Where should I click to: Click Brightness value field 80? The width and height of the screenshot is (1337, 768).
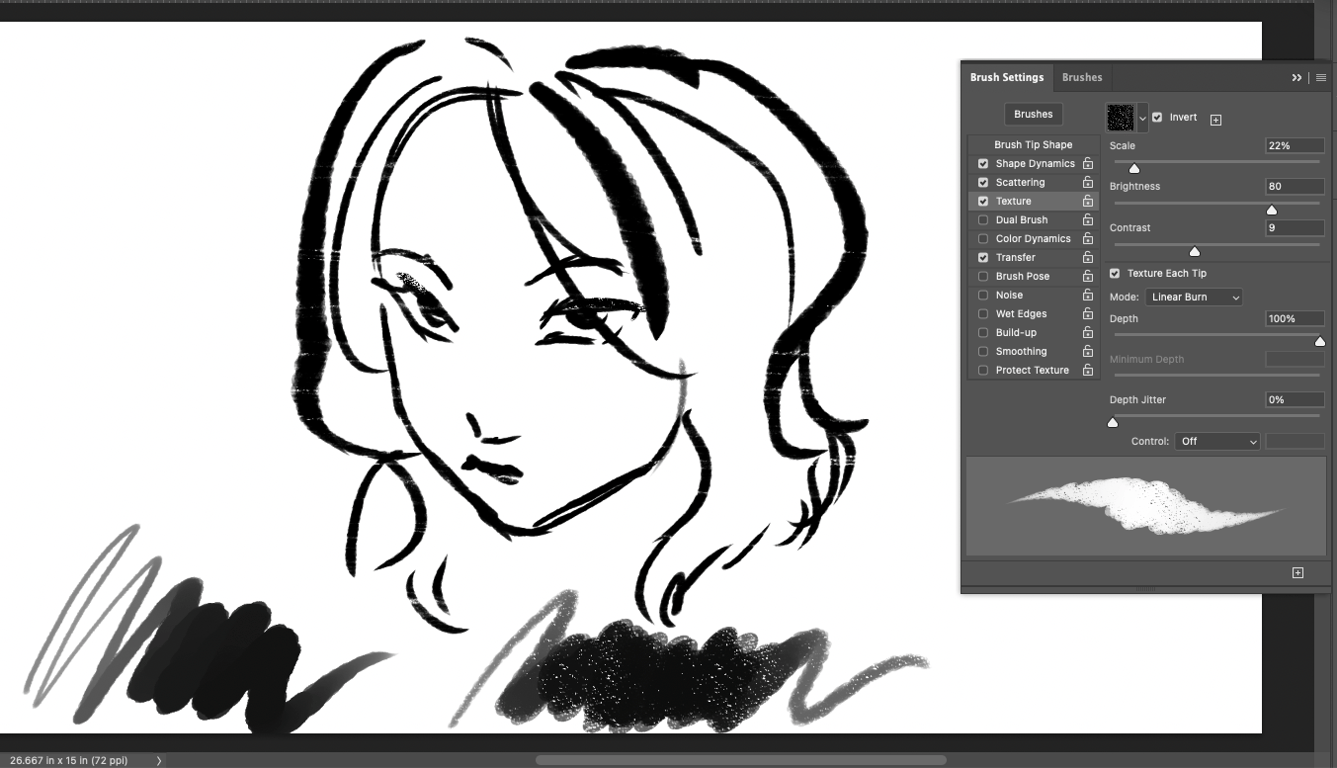tap(1294, 186)
